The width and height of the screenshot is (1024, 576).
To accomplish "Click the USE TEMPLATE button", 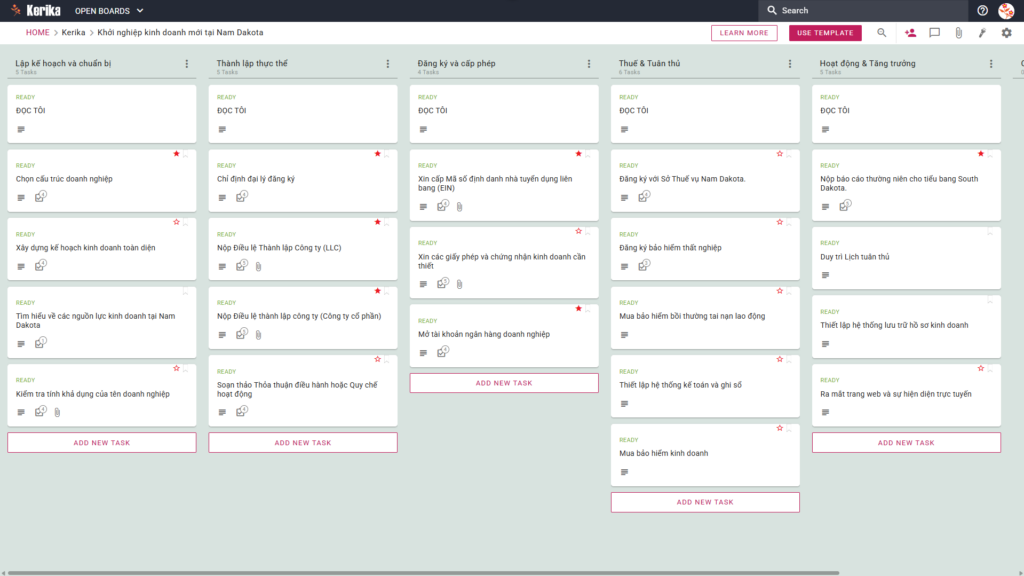I will pos(825,33).
